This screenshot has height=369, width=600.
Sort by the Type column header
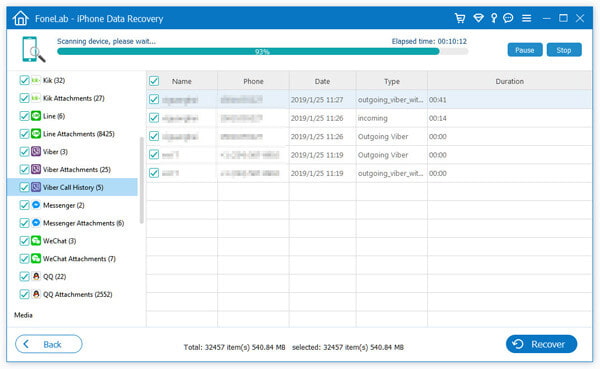(392, 81)
